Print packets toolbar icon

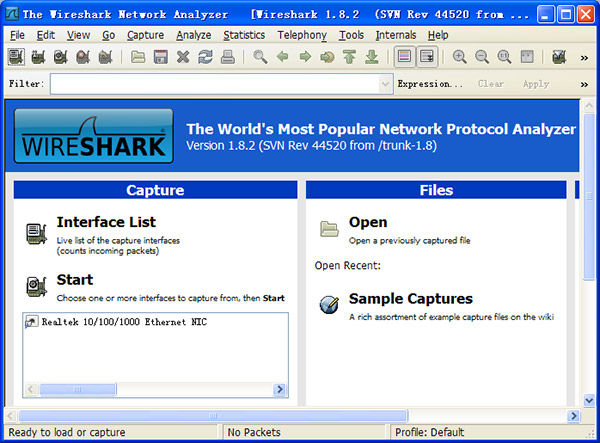click(x=228, y=57)
